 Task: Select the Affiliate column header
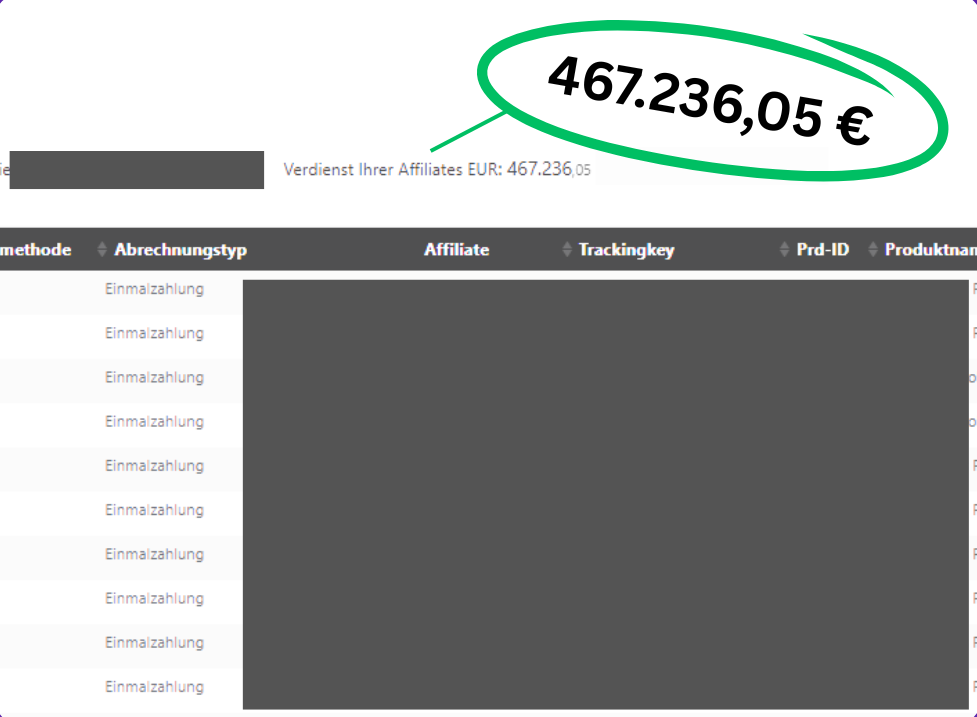click(x=456, y=250)
